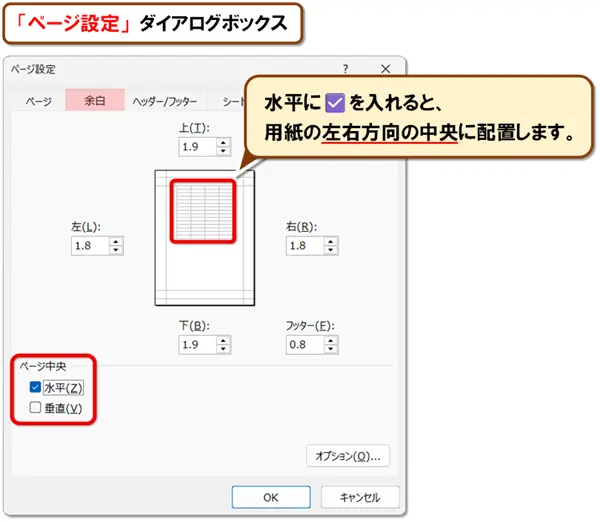Click the 左(L) margin input field
This screenshot has height=522, width=600.
coord(91,246)
